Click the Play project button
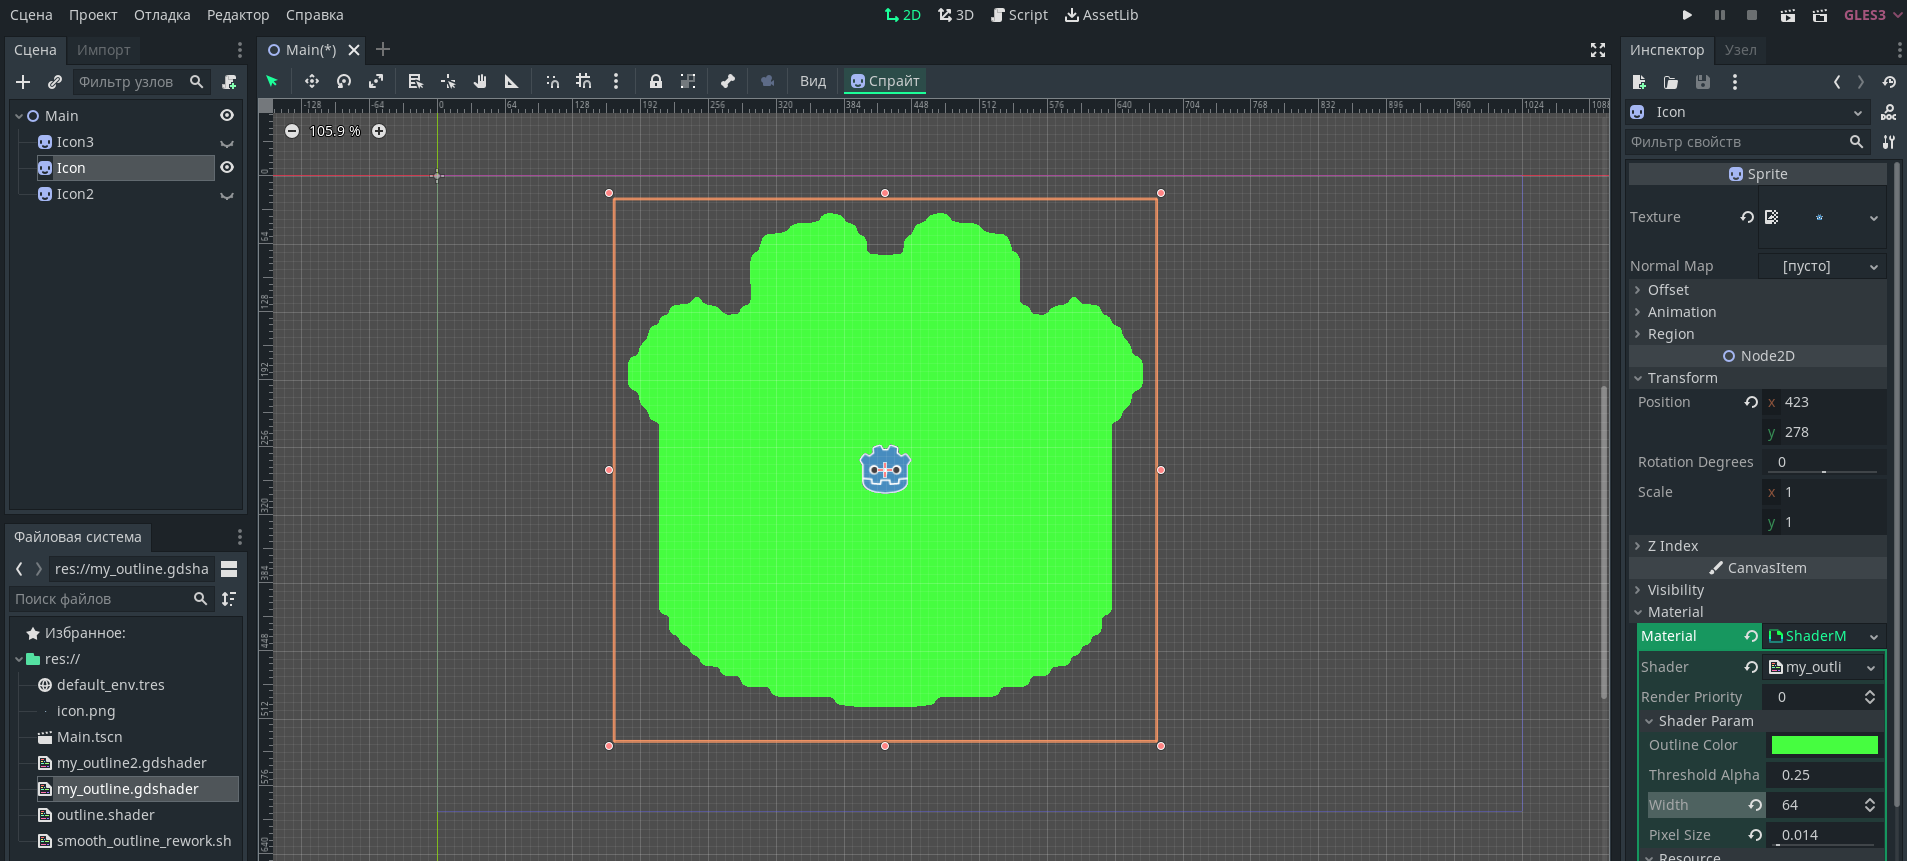The height and width of the screenshot is (861, 1907). pyautogui.click(x=1687, y=15)
